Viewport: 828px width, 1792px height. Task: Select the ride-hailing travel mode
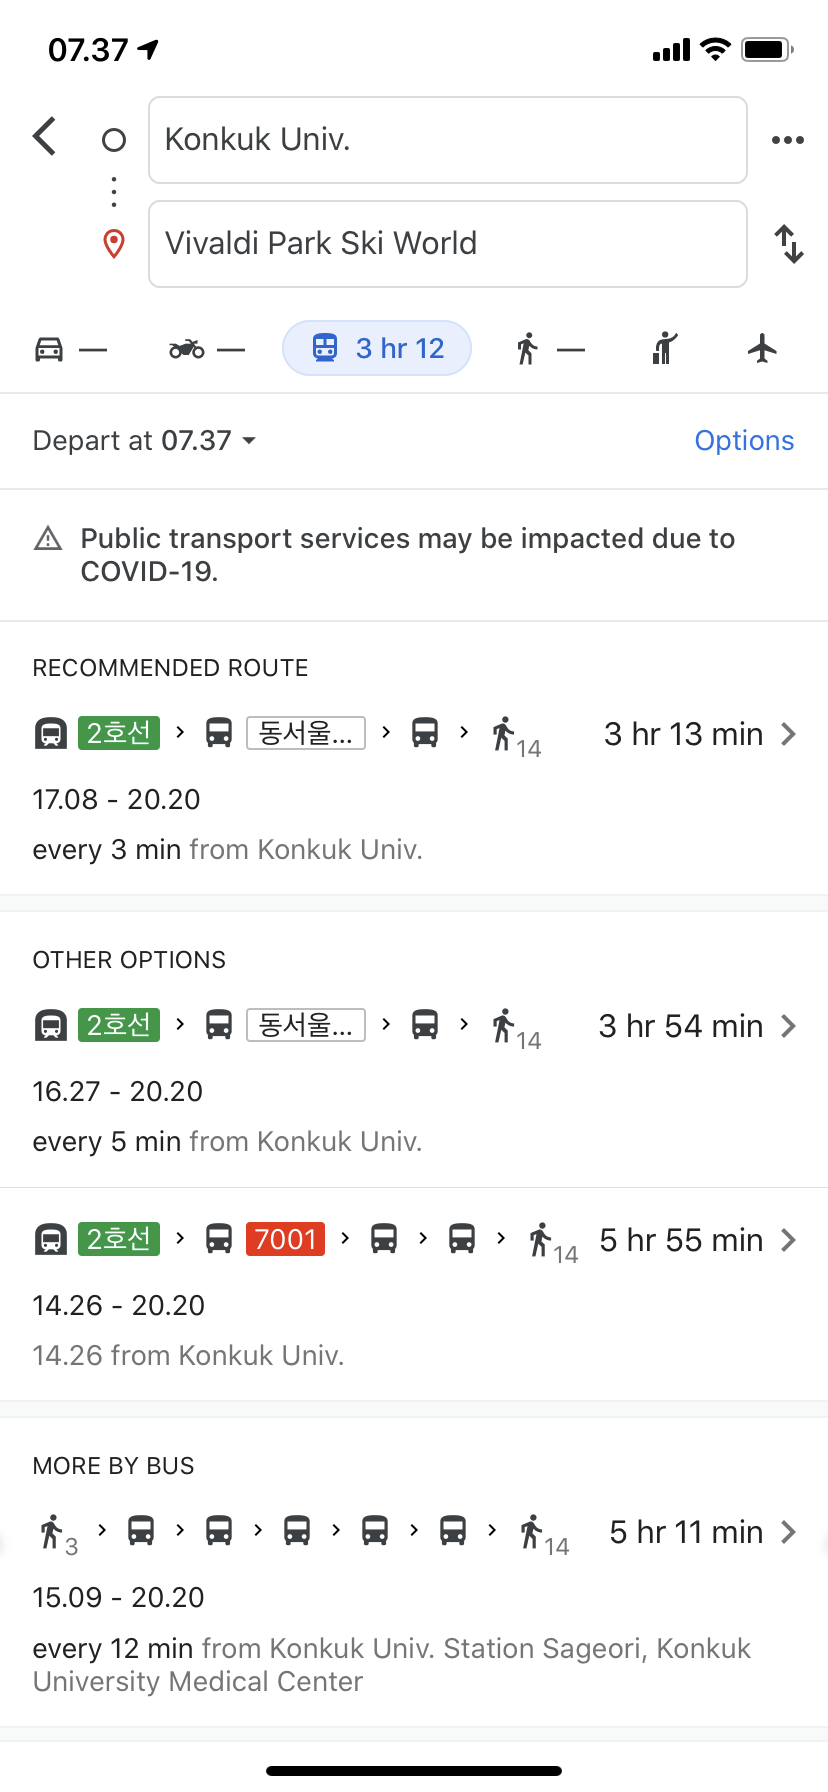coord(665,349)
